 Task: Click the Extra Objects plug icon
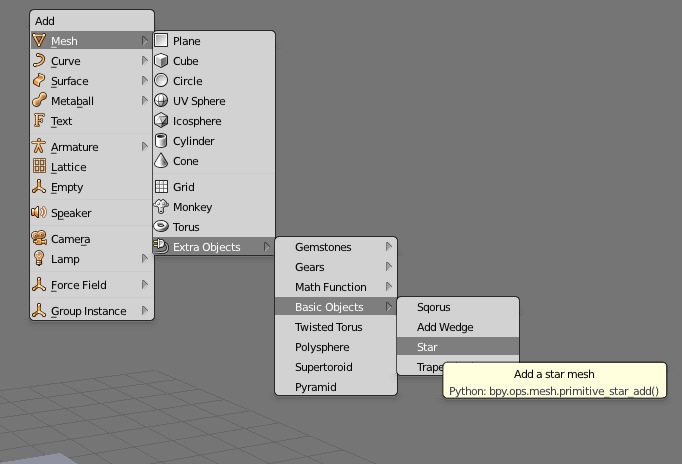(161, 247)
